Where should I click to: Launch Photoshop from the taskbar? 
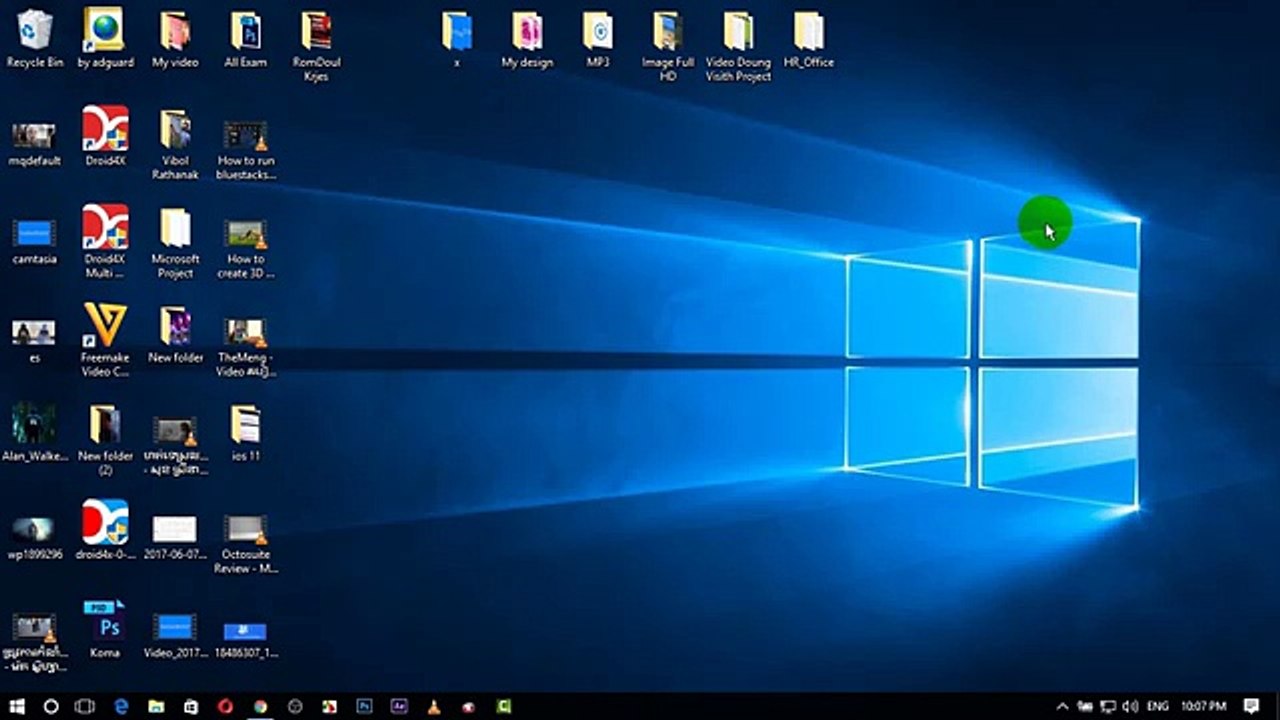click(364, 706)
